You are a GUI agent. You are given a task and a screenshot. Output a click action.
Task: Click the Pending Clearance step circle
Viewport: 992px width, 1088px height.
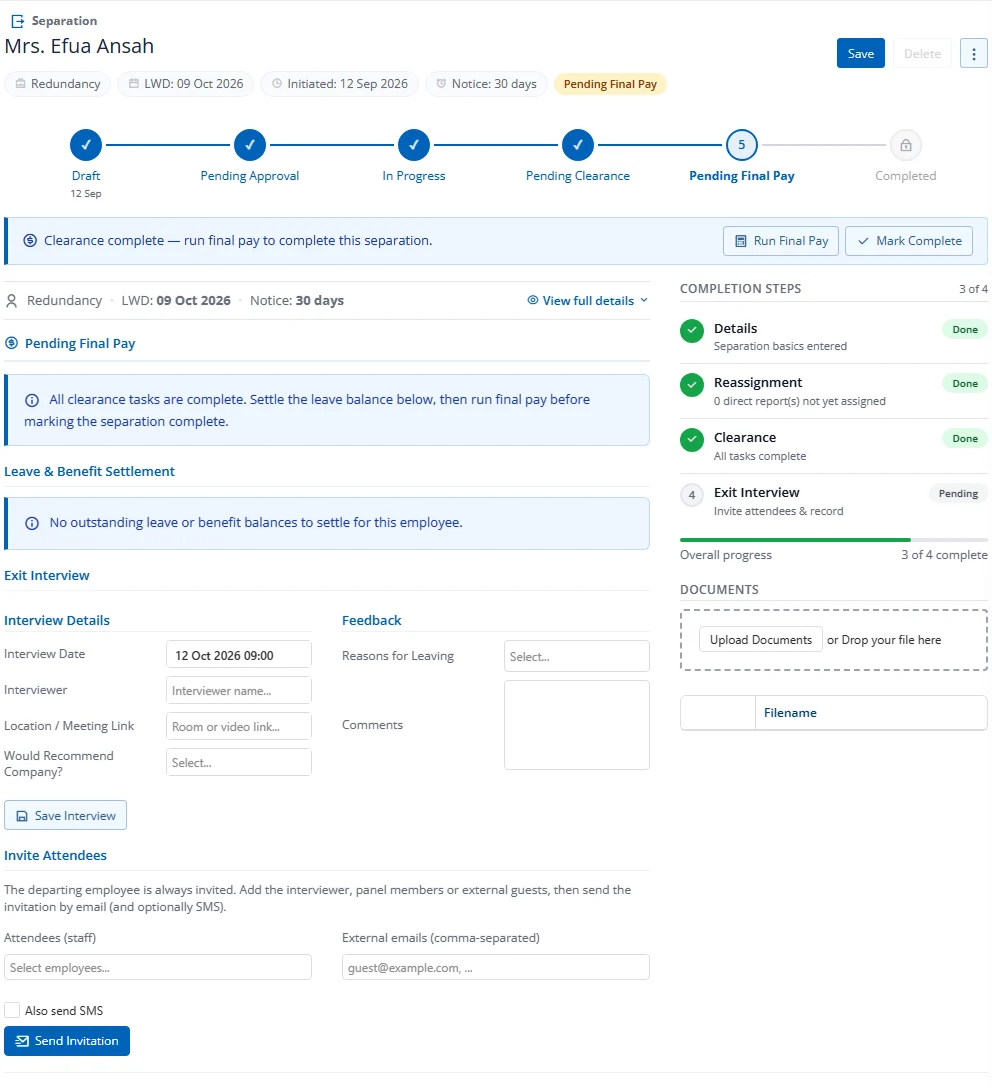tap(578, 145)
